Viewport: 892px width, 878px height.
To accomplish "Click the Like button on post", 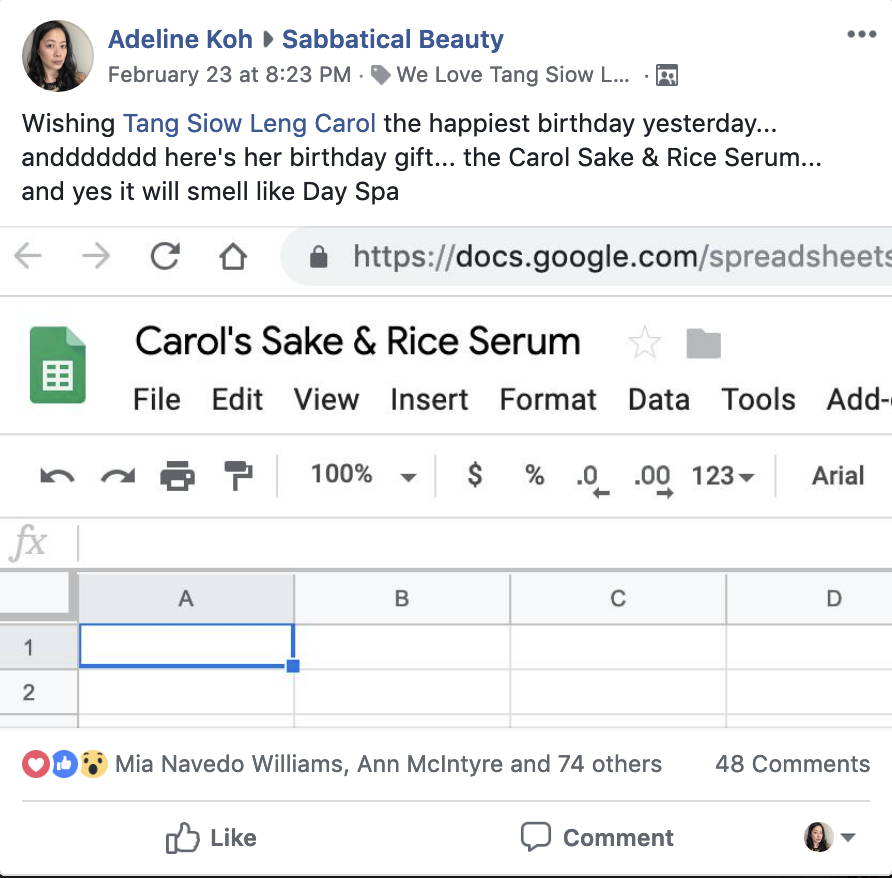I will pyautogui.click(x=211, y=838).
